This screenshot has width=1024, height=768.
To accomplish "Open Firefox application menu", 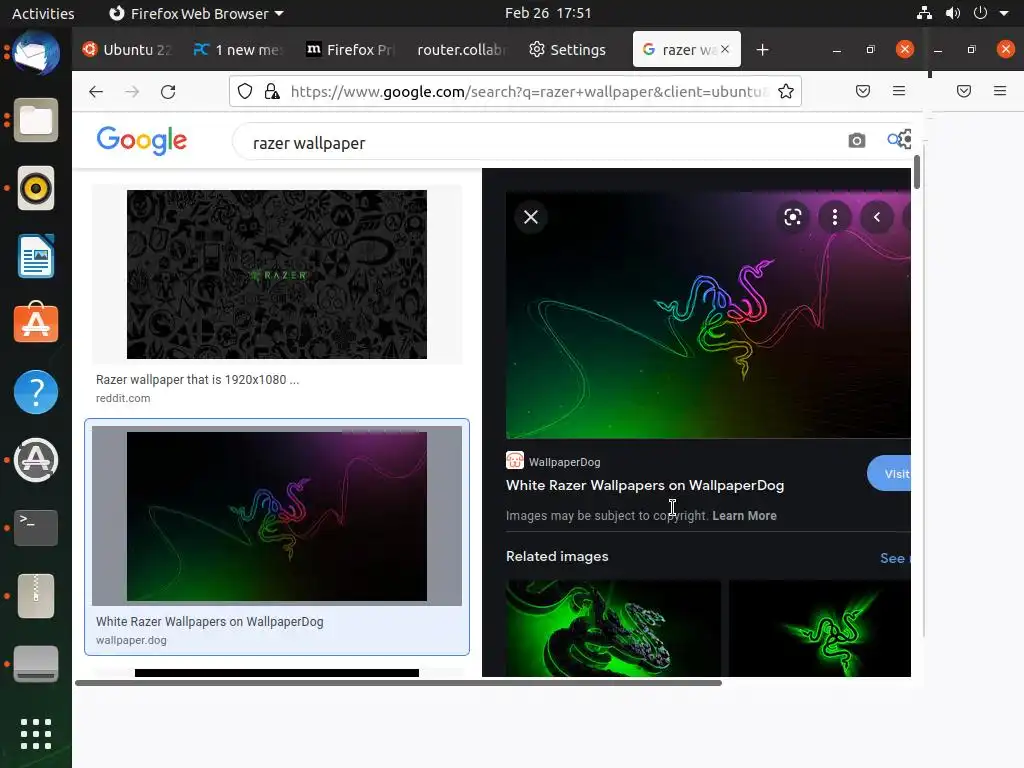I will coord(899,91).
